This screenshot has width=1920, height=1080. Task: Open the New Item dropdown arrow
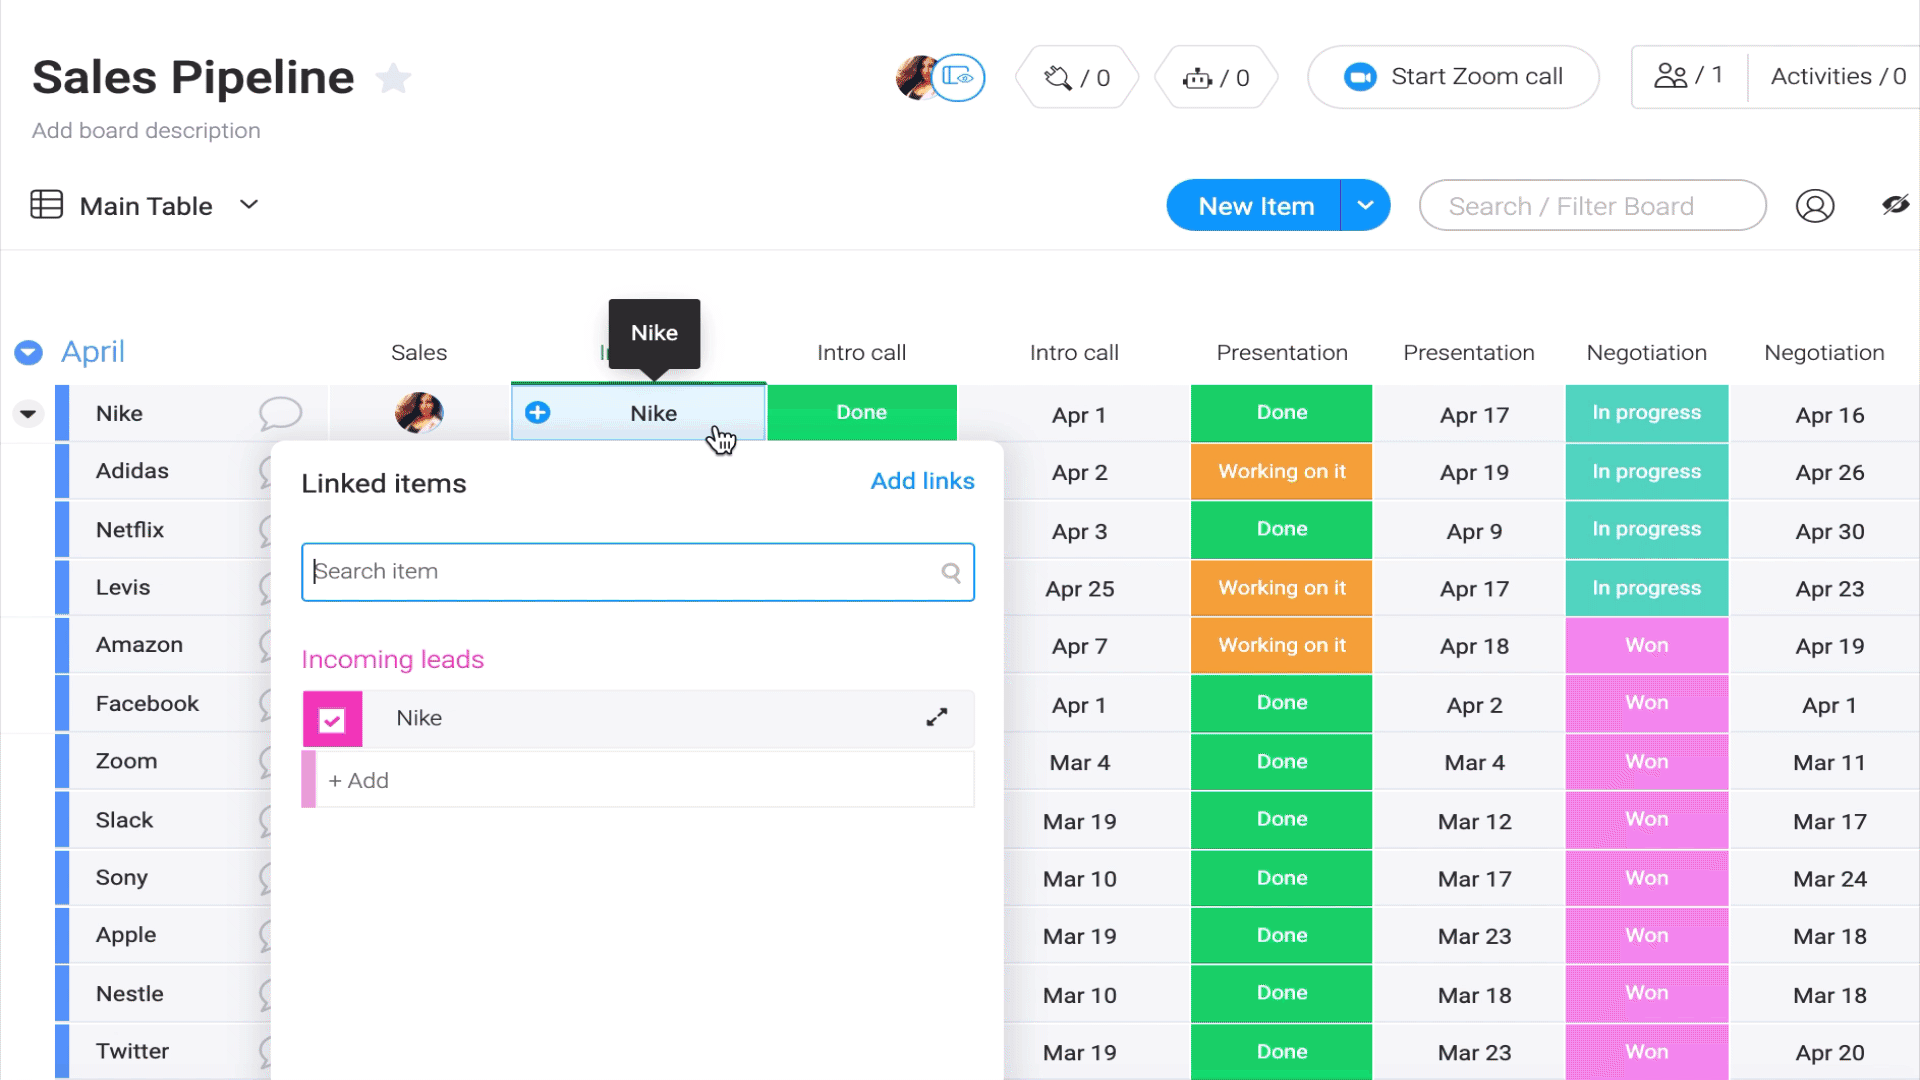click(1365, 205)
